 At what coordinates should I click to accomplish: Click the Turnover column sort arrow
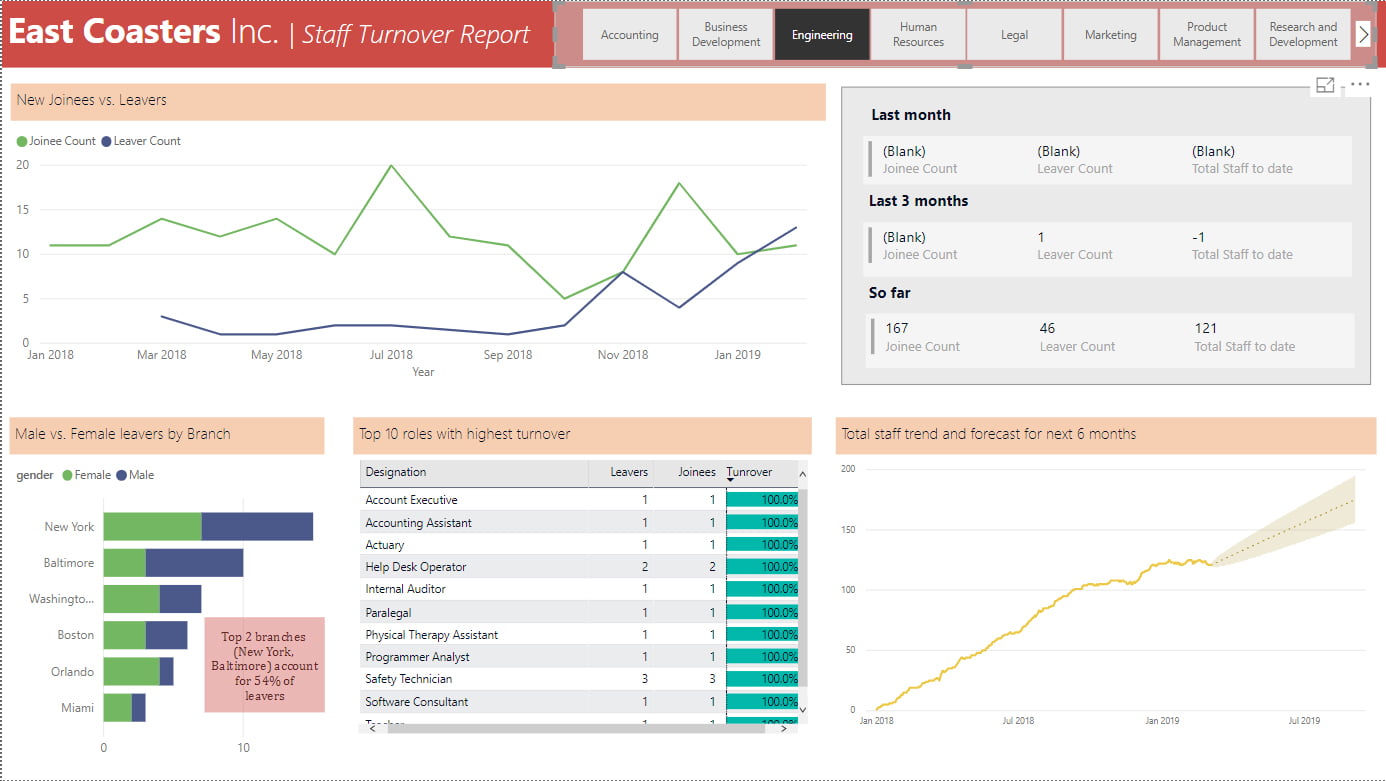click(x=731, y=481)
